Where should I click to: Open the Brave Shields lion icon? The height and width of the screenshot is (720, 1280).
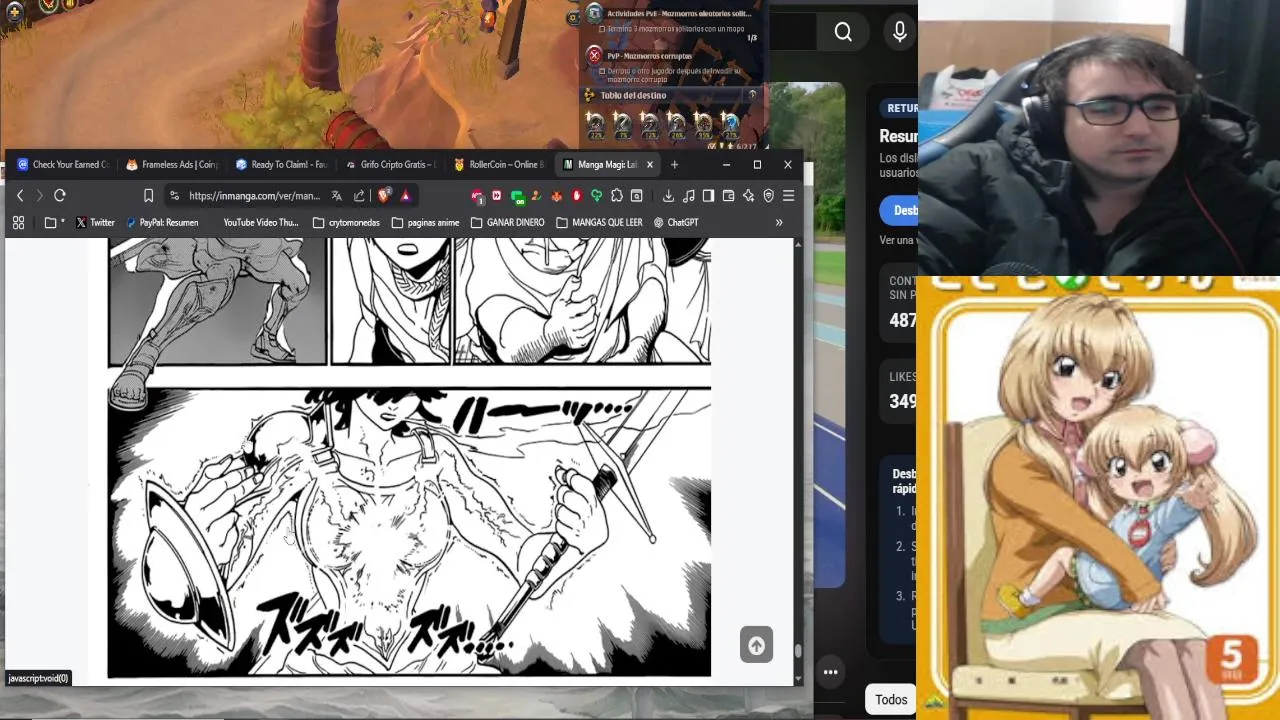(384, 196)
